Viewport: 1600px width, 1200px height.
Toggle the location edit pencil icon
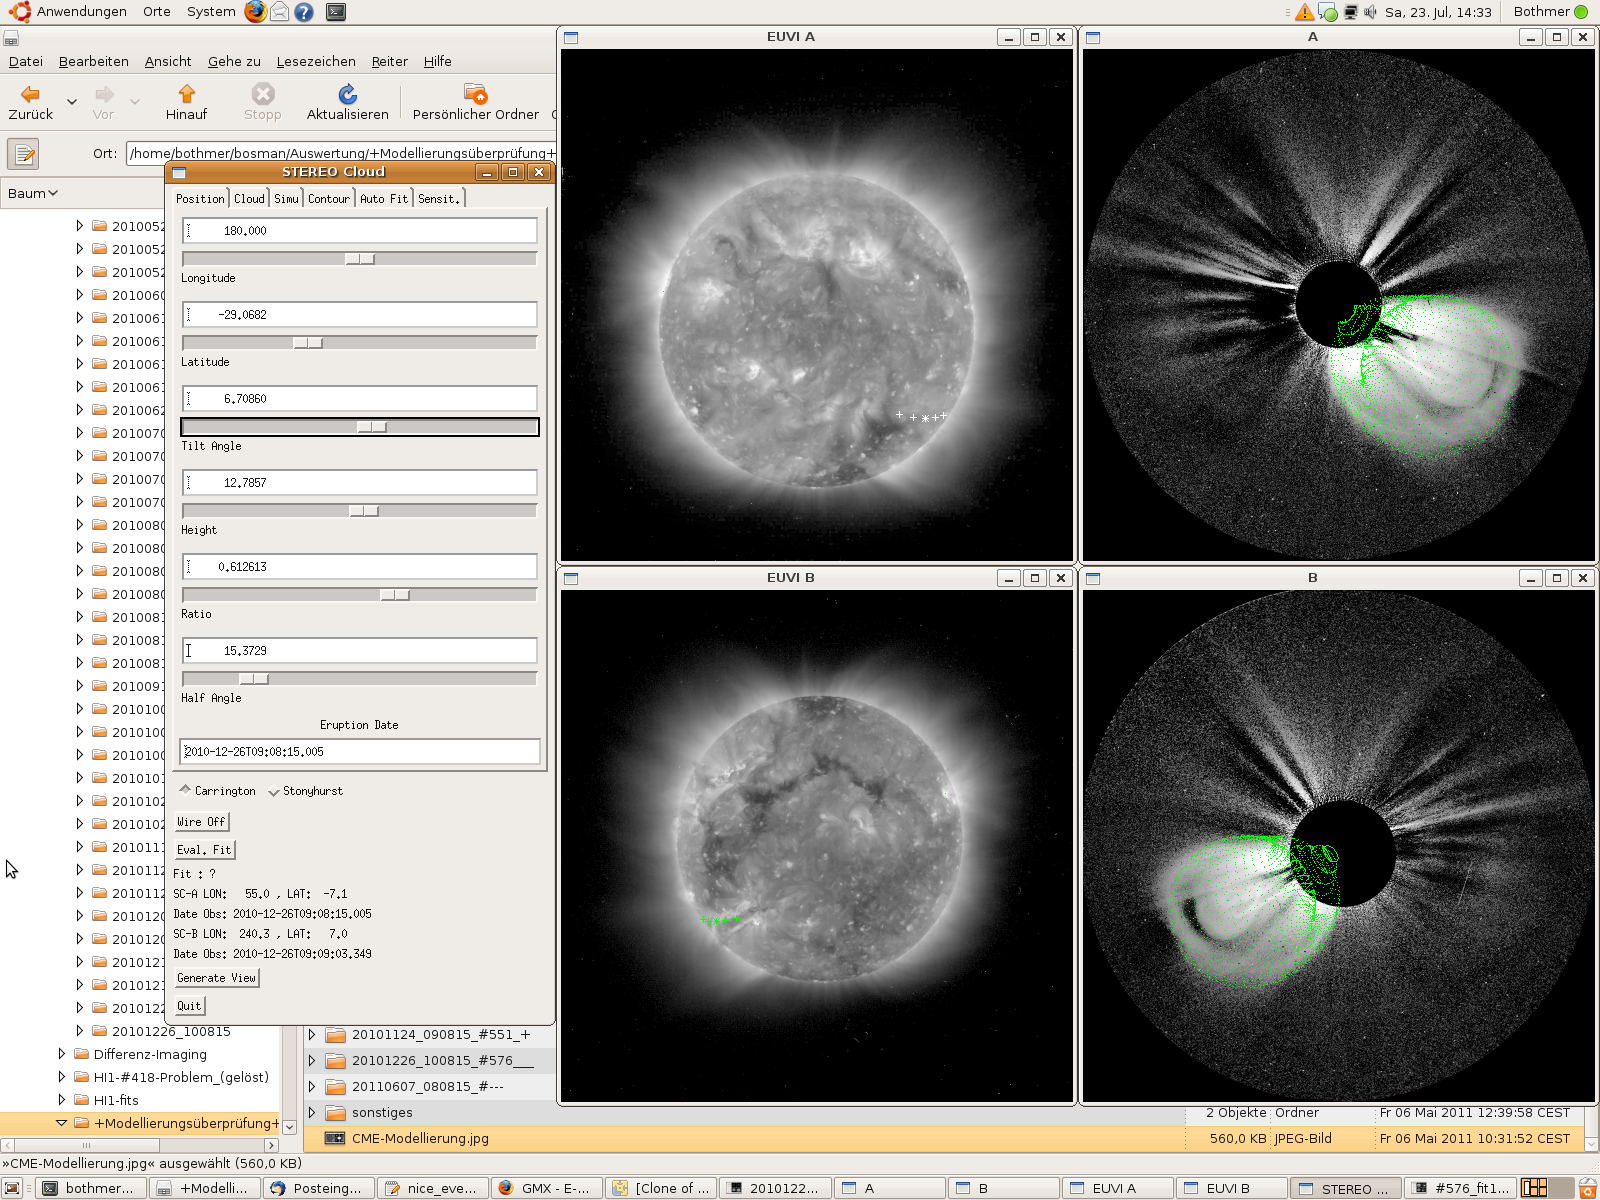23,154
